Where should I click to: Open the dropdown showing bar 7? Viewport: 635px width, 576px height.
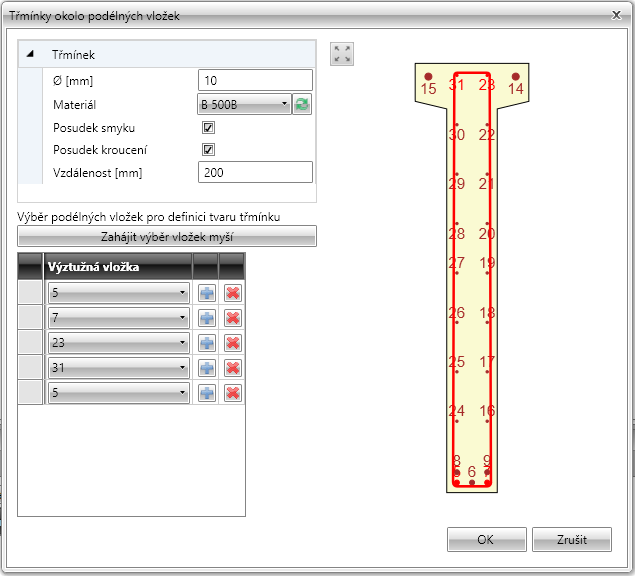click(119, 318)
